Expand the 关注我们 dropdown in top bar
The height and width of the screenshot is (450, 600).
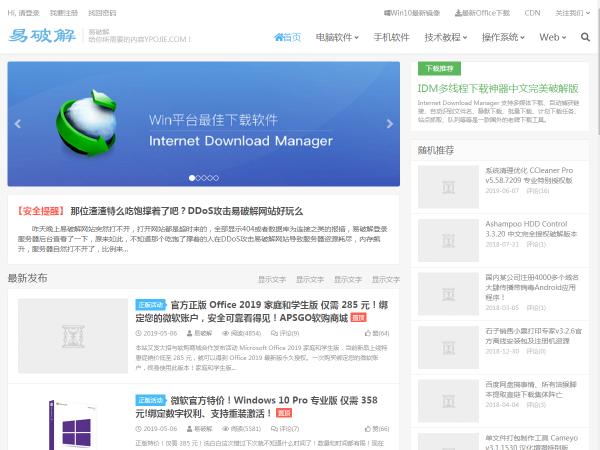click(572, 13)
